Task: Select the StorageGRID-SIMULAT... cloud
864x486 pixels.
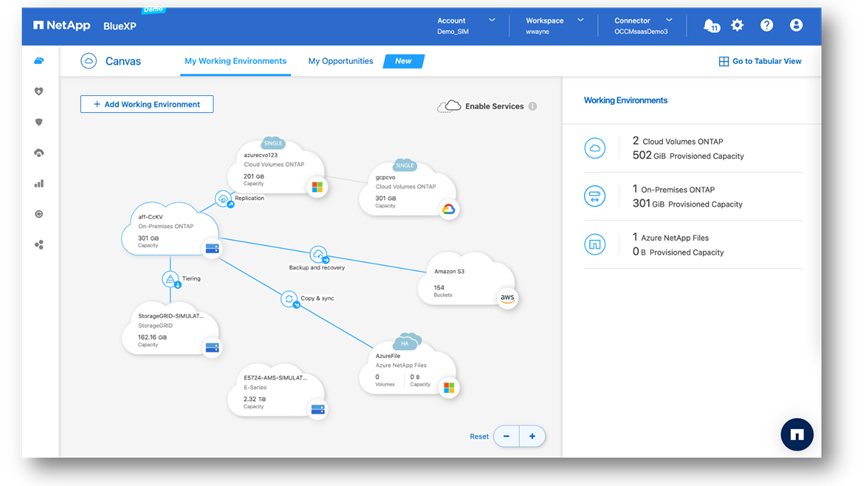Action: 170,329
